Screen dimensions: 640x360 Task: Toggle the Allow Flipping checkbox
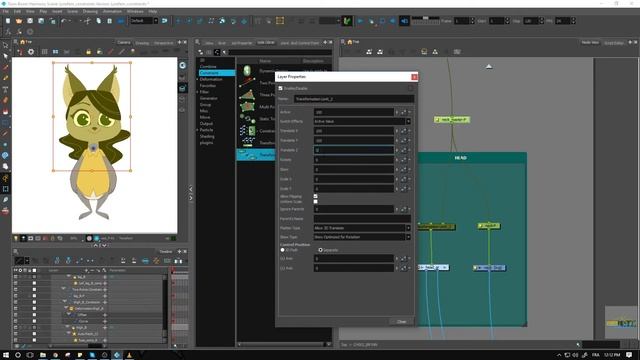pyautogui.click(x=316, y=196)
